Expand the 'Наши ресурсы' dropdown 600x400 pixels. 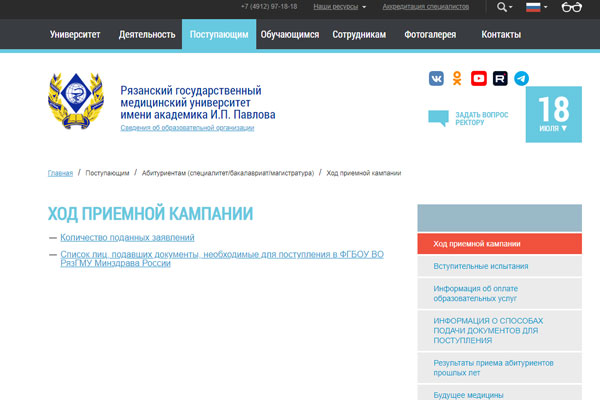click(x=339, y=6)
